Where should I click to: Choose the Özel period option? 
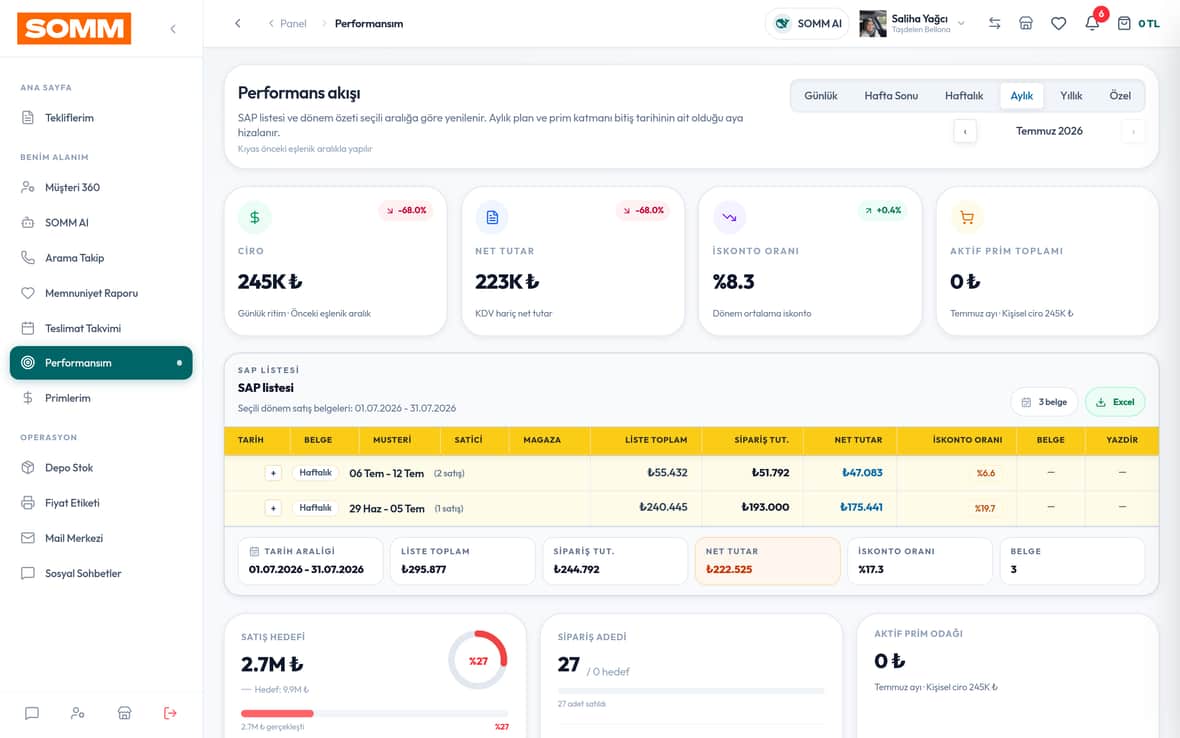[1120, 96]
